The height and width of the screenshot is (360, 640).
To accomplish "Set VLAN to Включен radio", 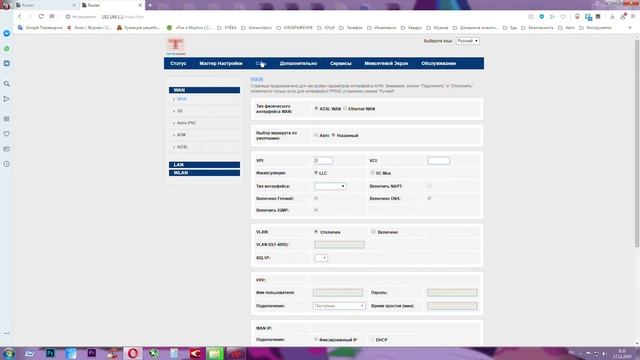I will tap(373, 232).
